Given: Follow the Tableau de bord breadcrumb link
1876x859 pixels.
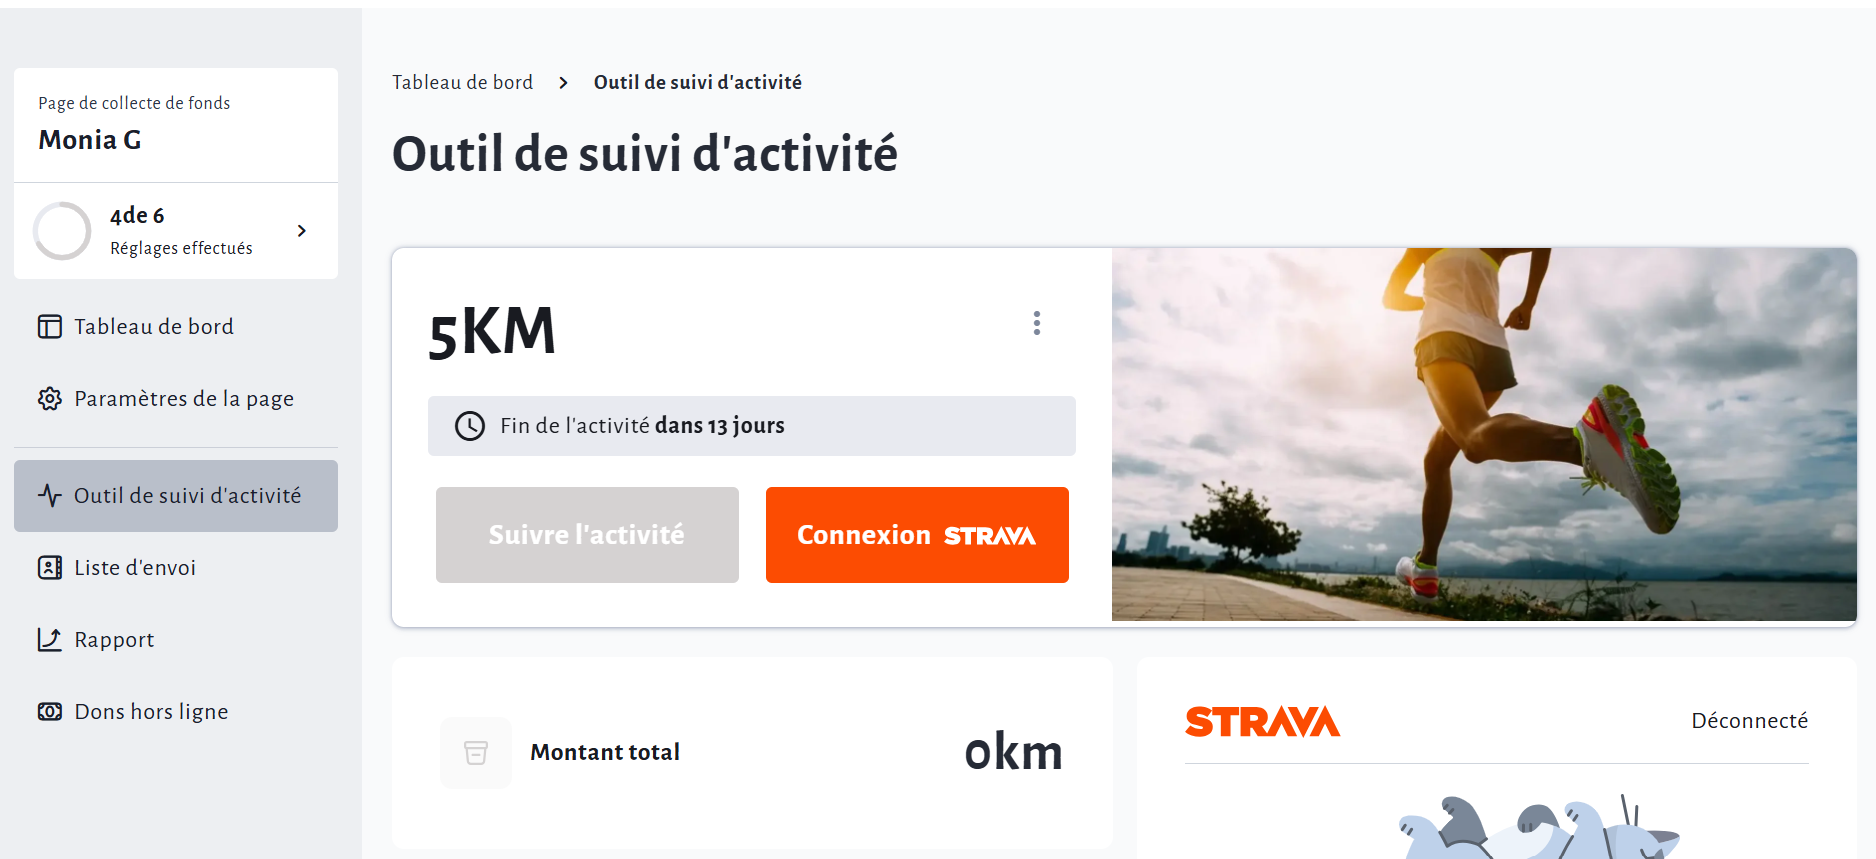Looking at the screenshot, I should pos(462,83).
